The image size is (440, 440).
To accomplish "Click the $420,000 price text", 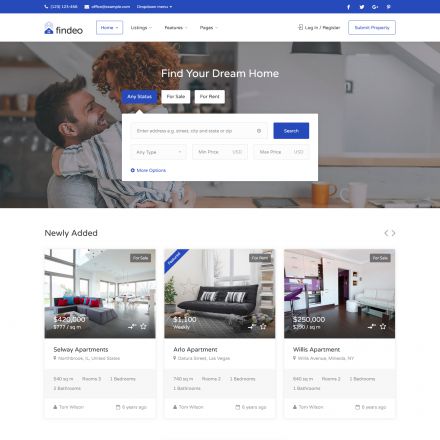I will click(69, 319).
